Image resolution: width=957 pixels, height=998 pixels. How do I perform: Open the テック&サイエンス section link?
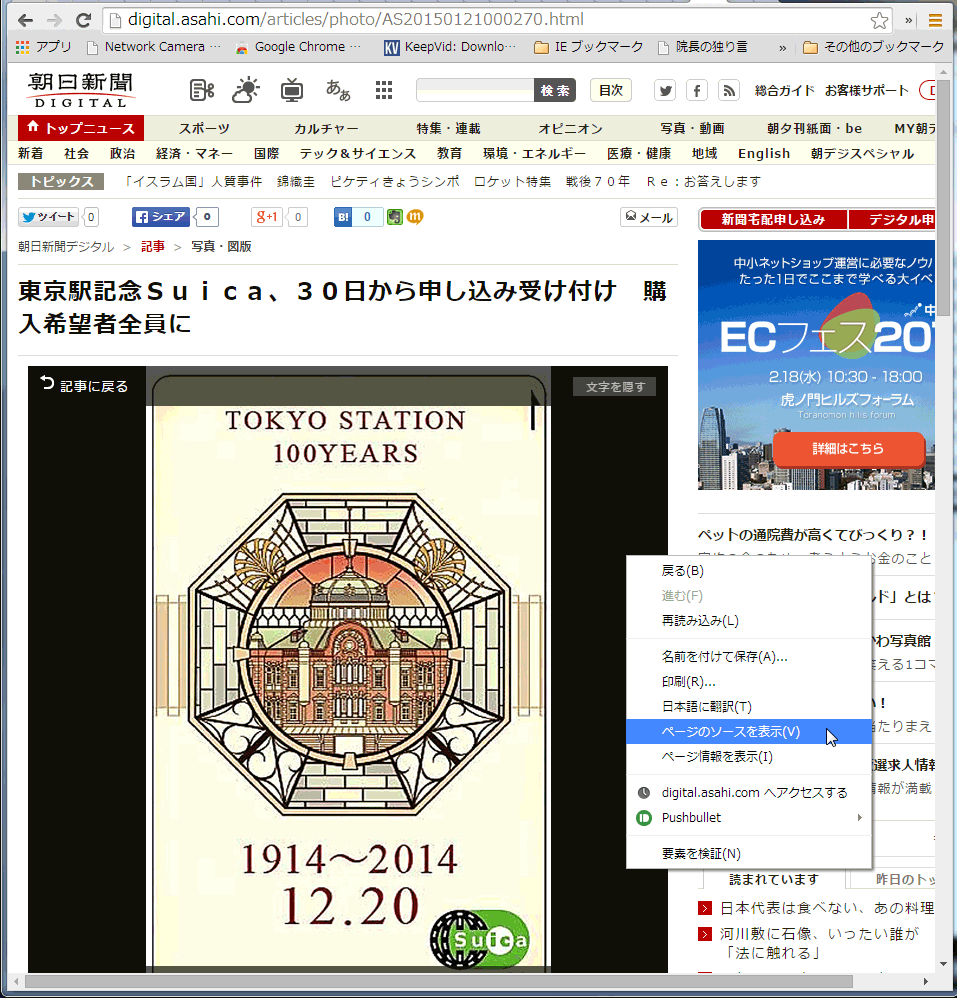click(358, 153)
